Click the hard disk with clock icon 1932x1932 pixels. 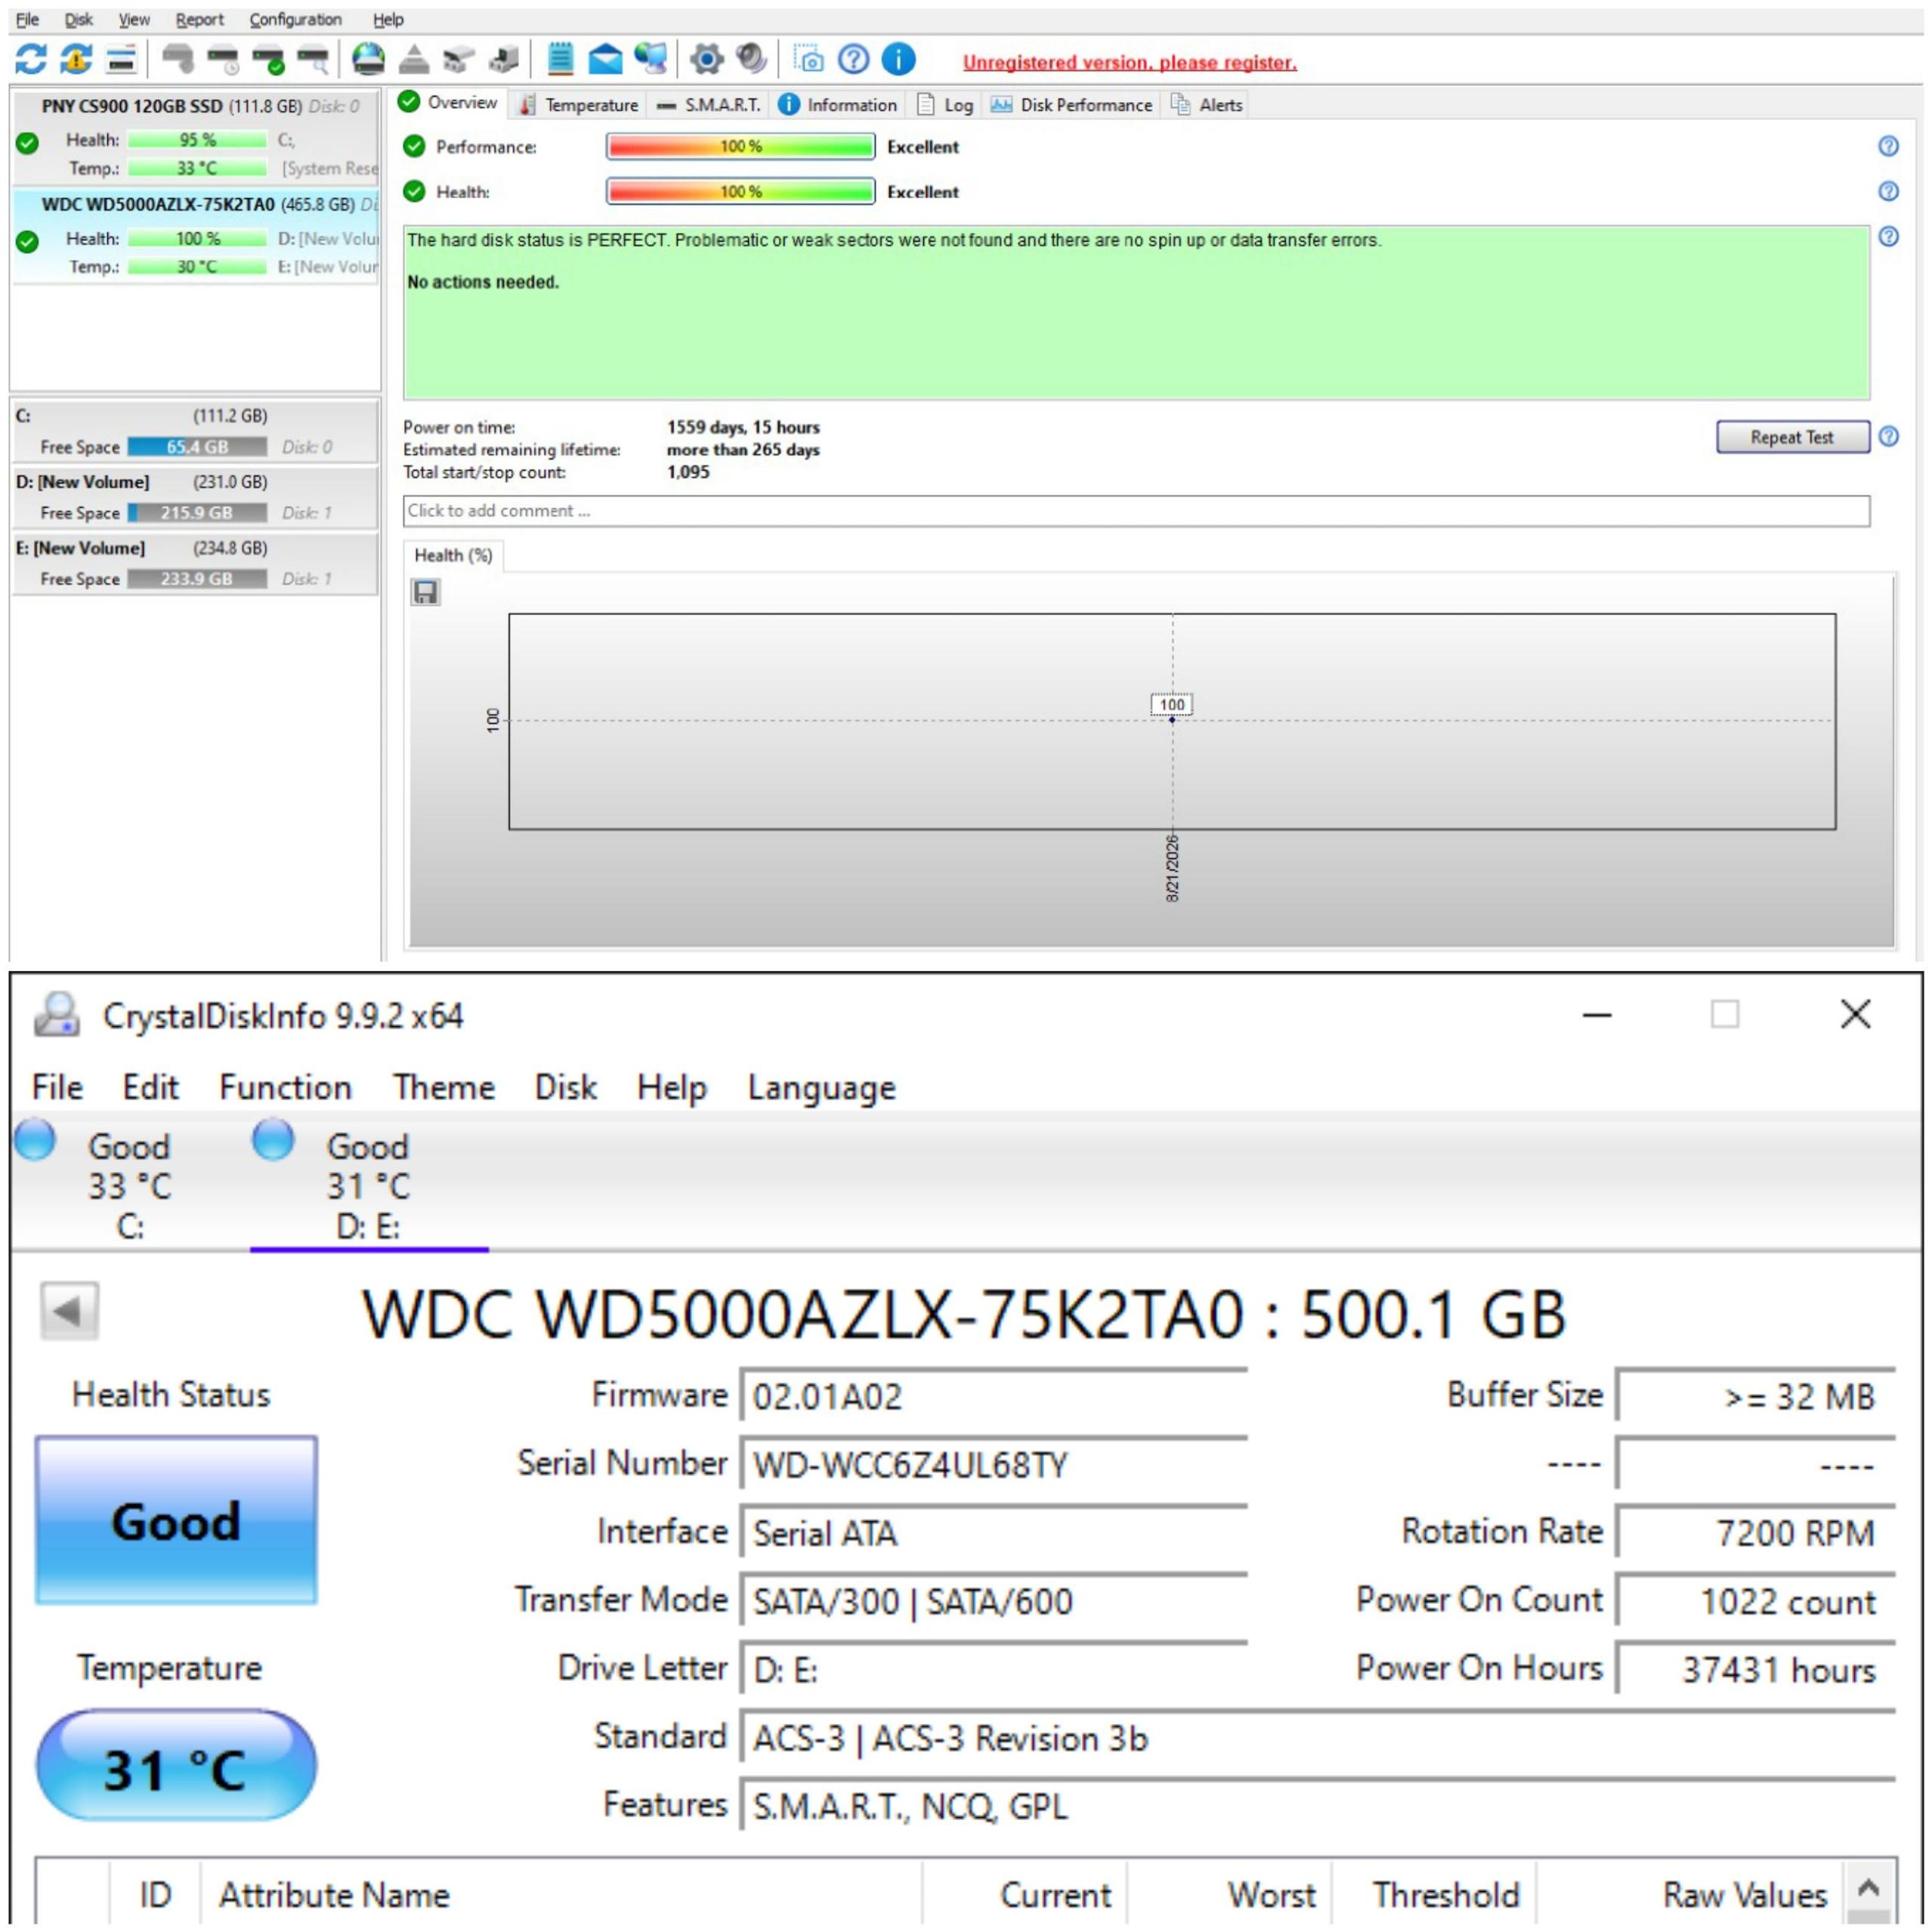(x=223, y=60)
